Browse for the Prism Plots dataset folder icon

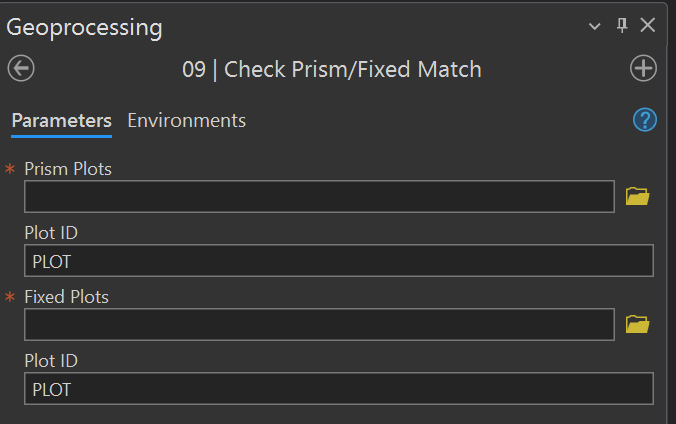tap(637, 197)
